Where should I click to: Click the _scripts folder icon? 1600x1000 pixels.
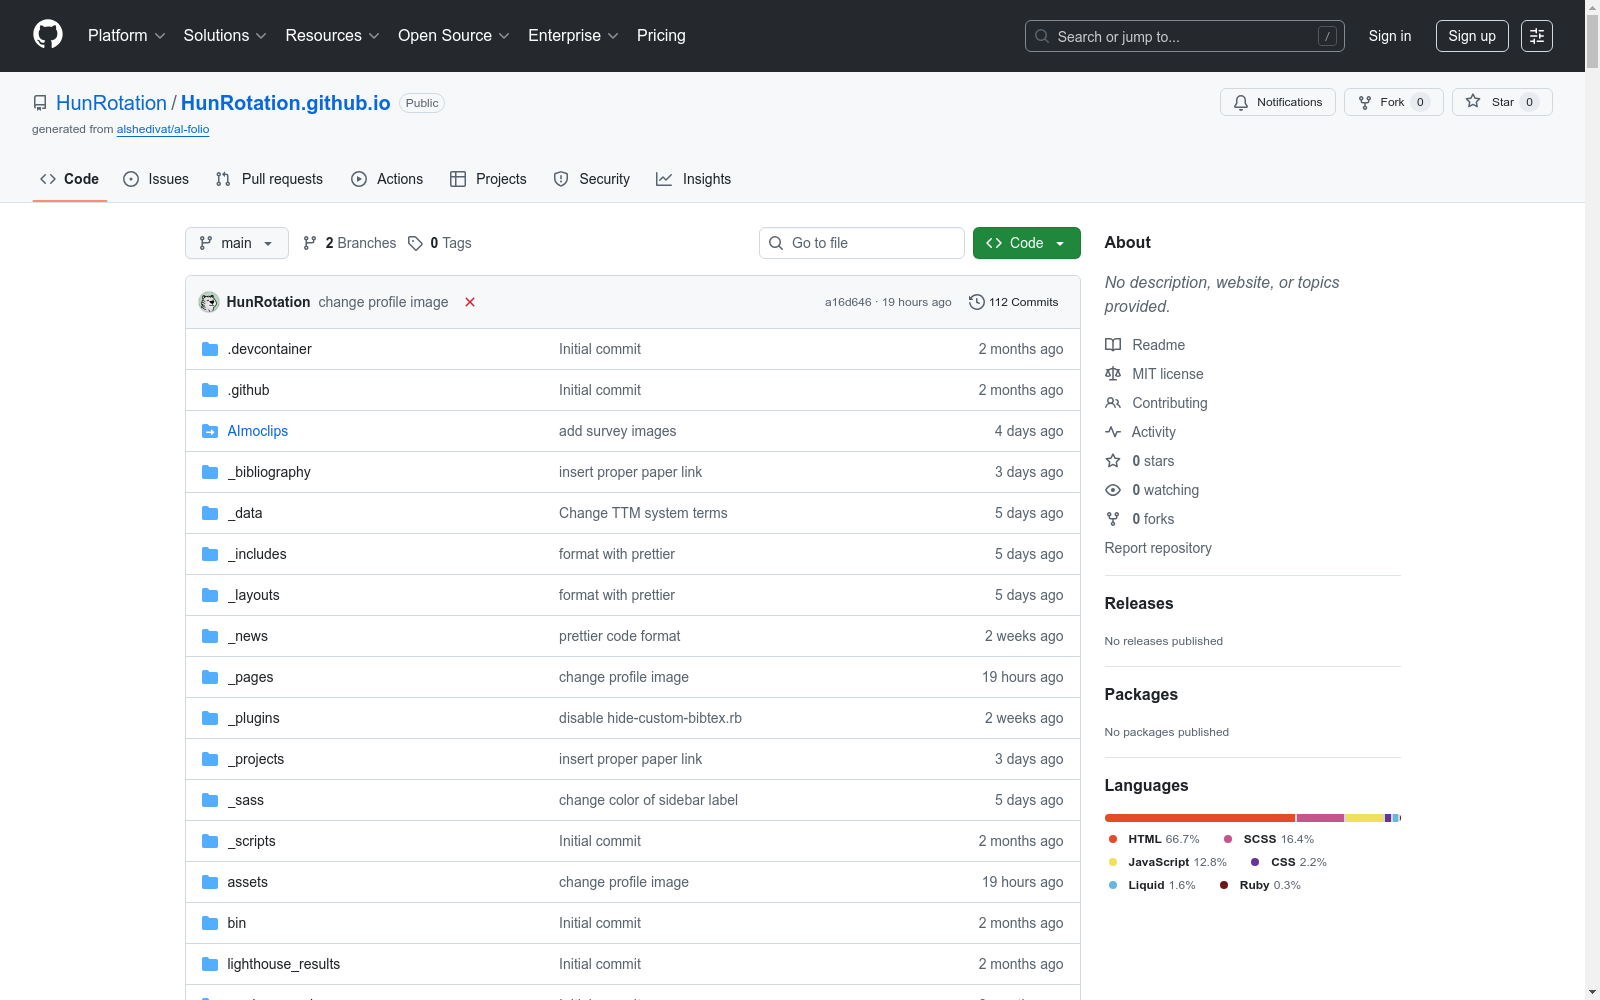click(210, 841)
